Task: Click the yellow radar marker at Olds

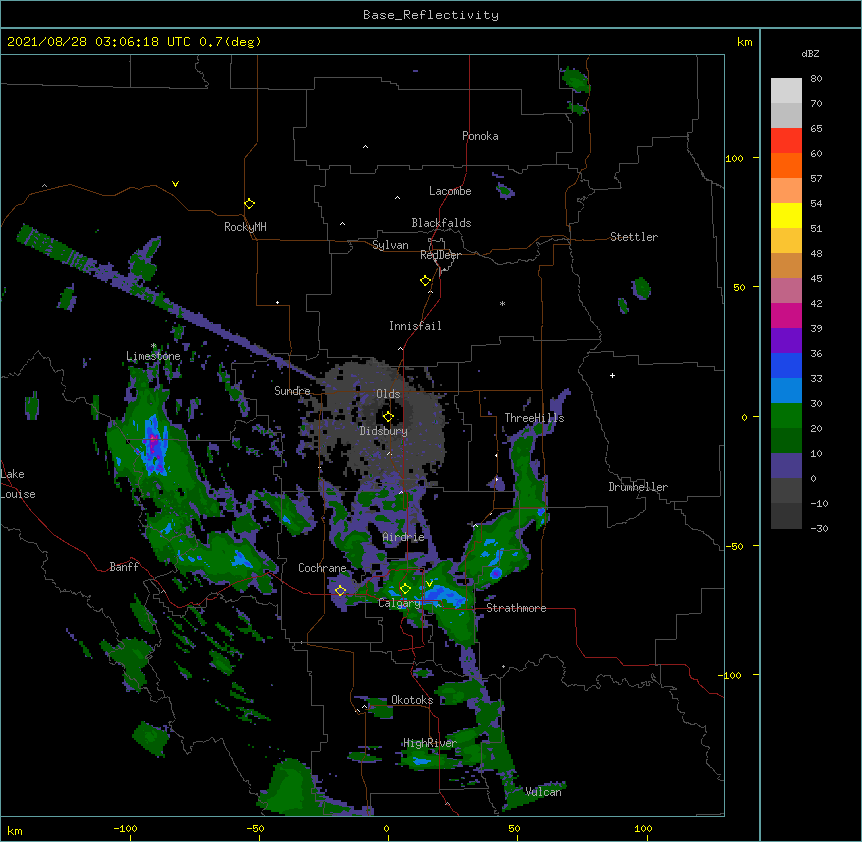Action: click(x=388, y=417)
